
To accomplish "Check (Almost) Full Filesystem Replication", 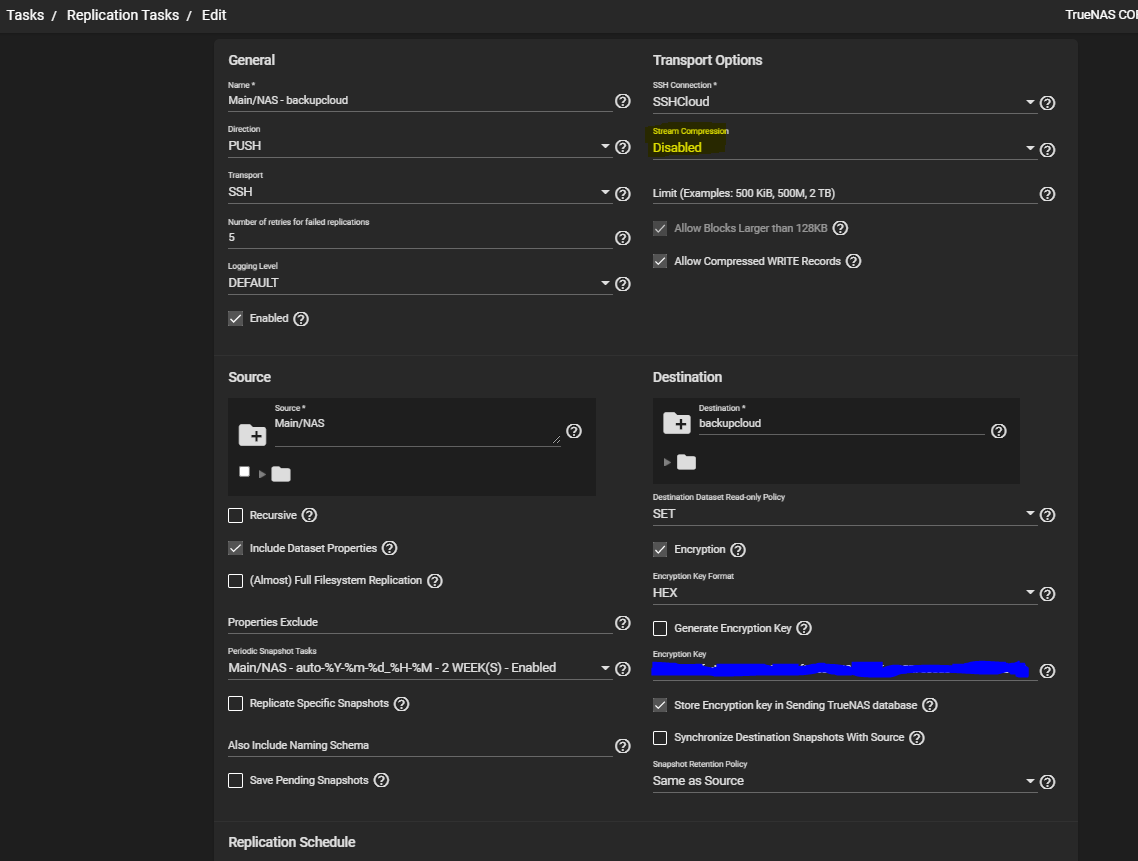I will [x=235, y=581].
